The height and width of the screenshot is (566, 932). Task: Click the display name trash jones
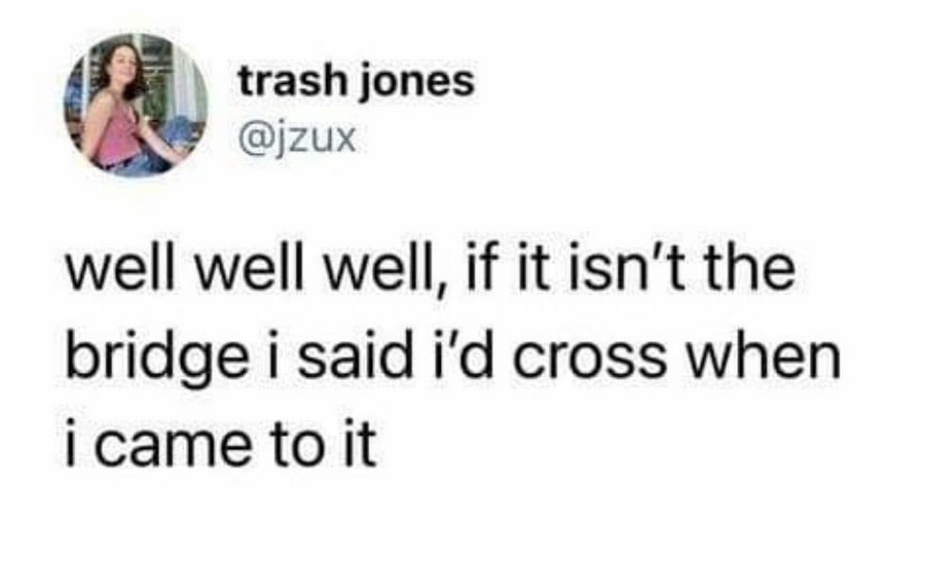tap(356, 81)
